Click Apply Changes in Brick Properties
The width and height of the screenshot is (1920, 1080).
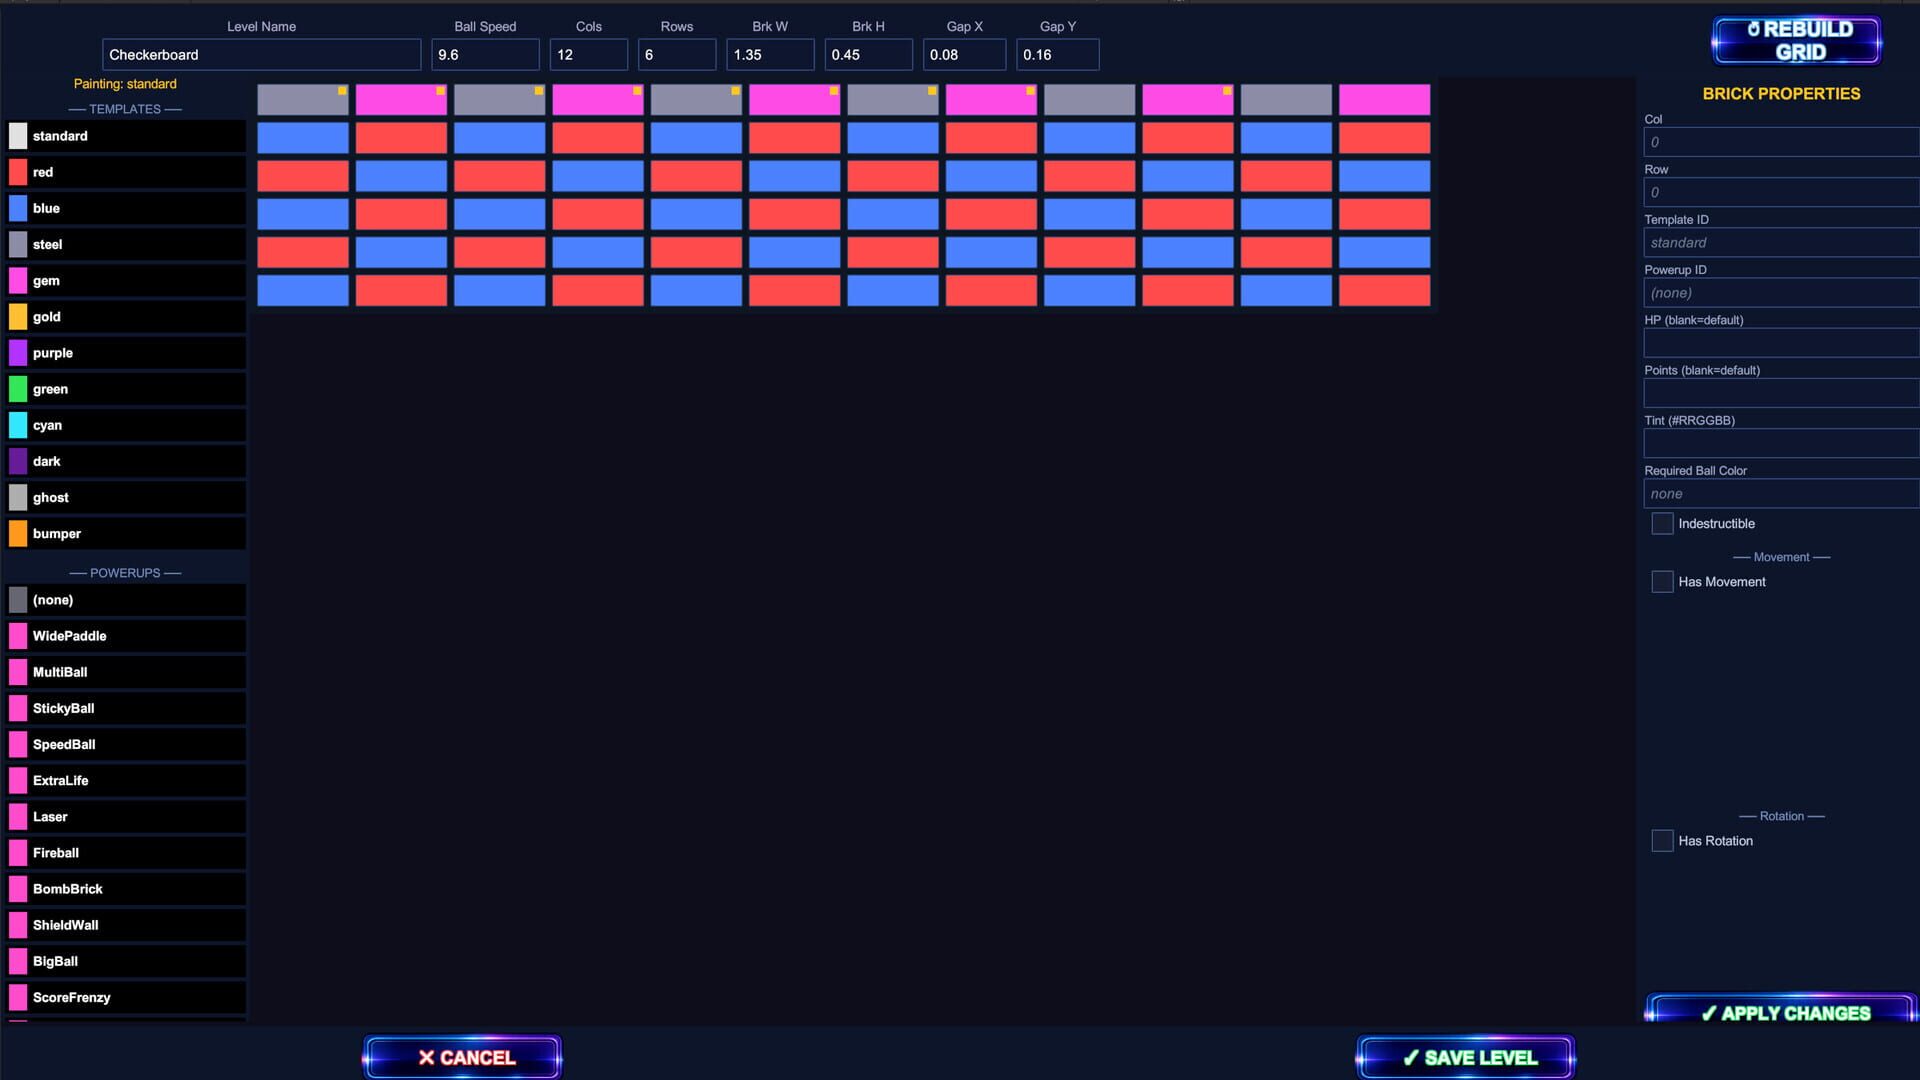coord(1779,1012)
